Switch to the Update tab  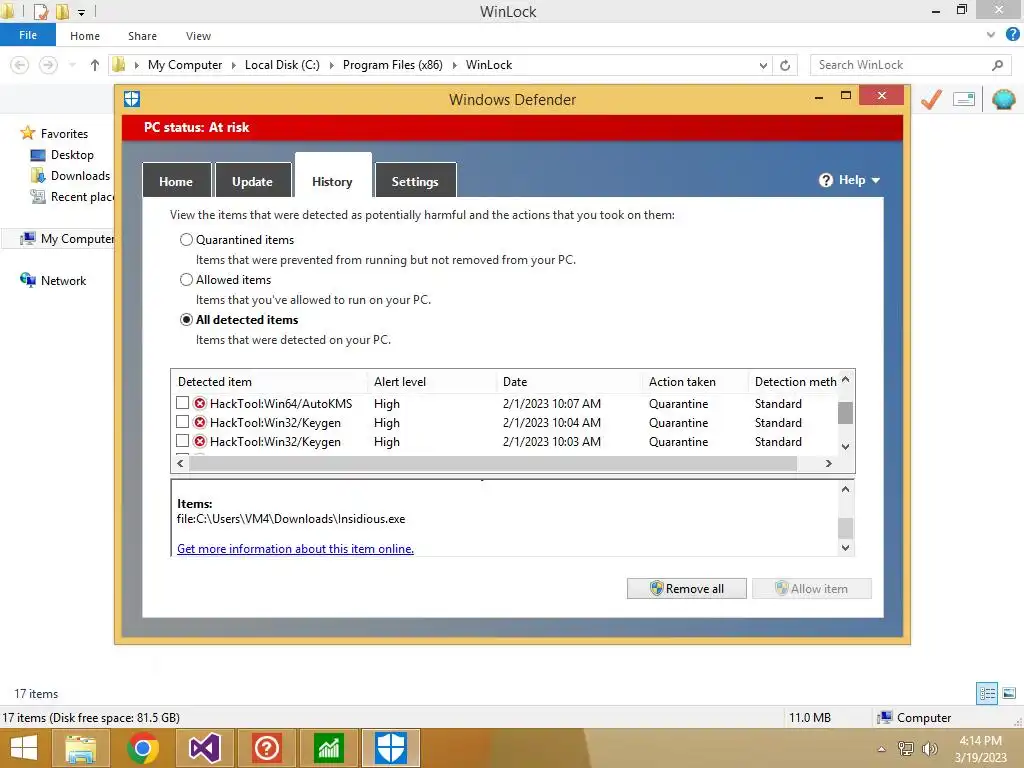pyautogui.click(x=252, y=181)
